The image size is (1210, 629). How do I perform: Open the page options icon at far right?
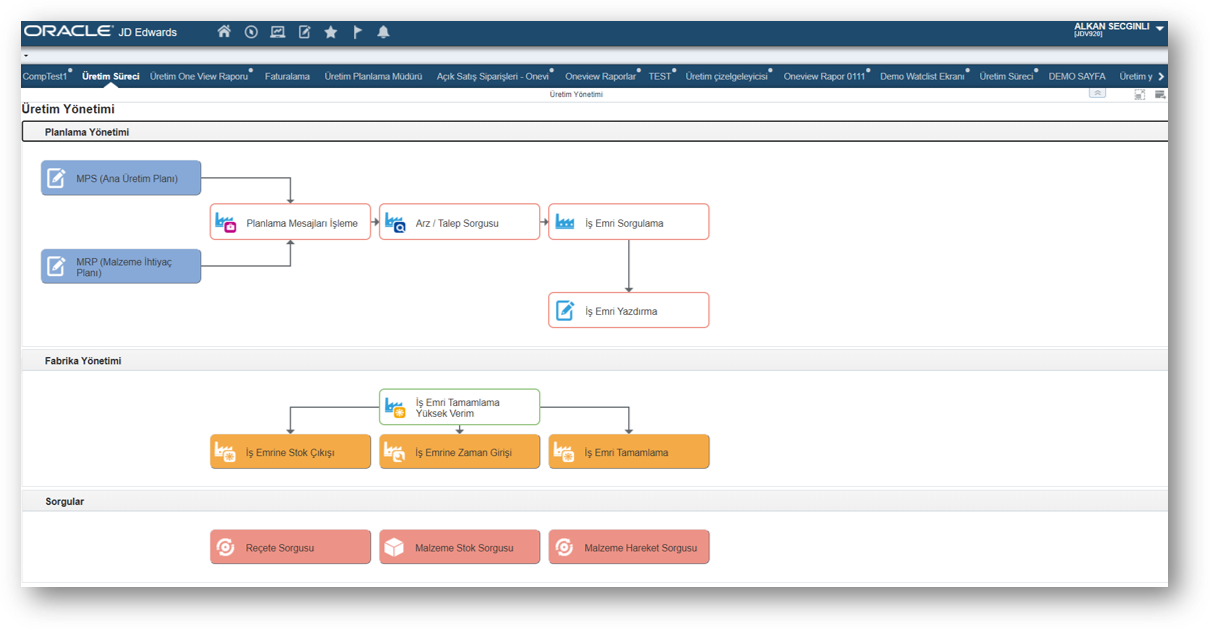pos(1160,94)
